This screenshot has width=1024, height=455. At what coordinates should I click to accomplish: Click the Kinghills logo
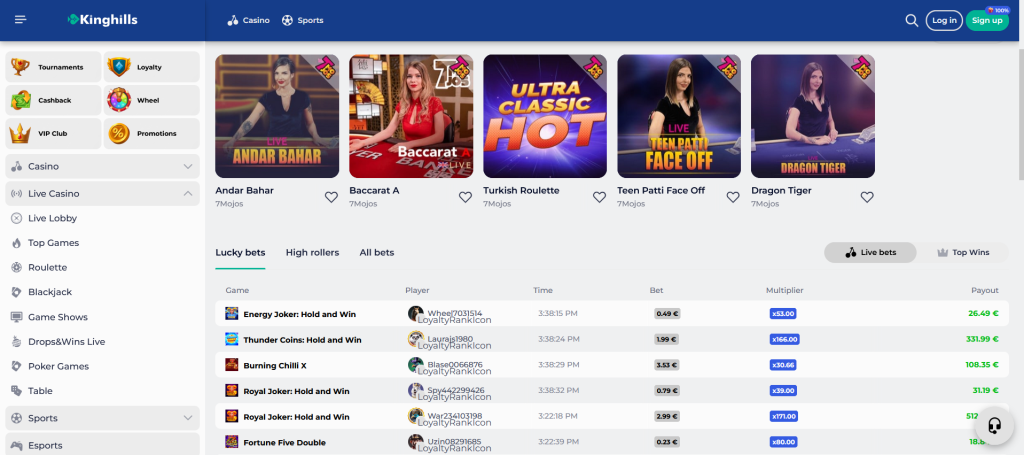click(x=103, y=20)
